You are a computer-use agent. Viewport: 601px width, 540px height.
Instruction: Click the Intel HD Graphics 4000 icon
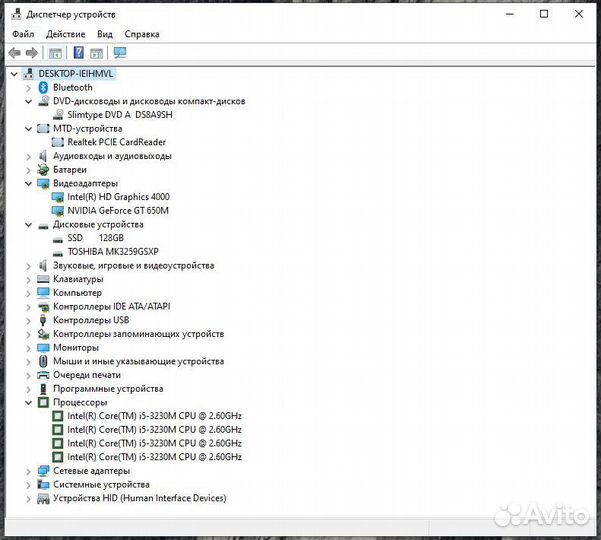point(58,197)
